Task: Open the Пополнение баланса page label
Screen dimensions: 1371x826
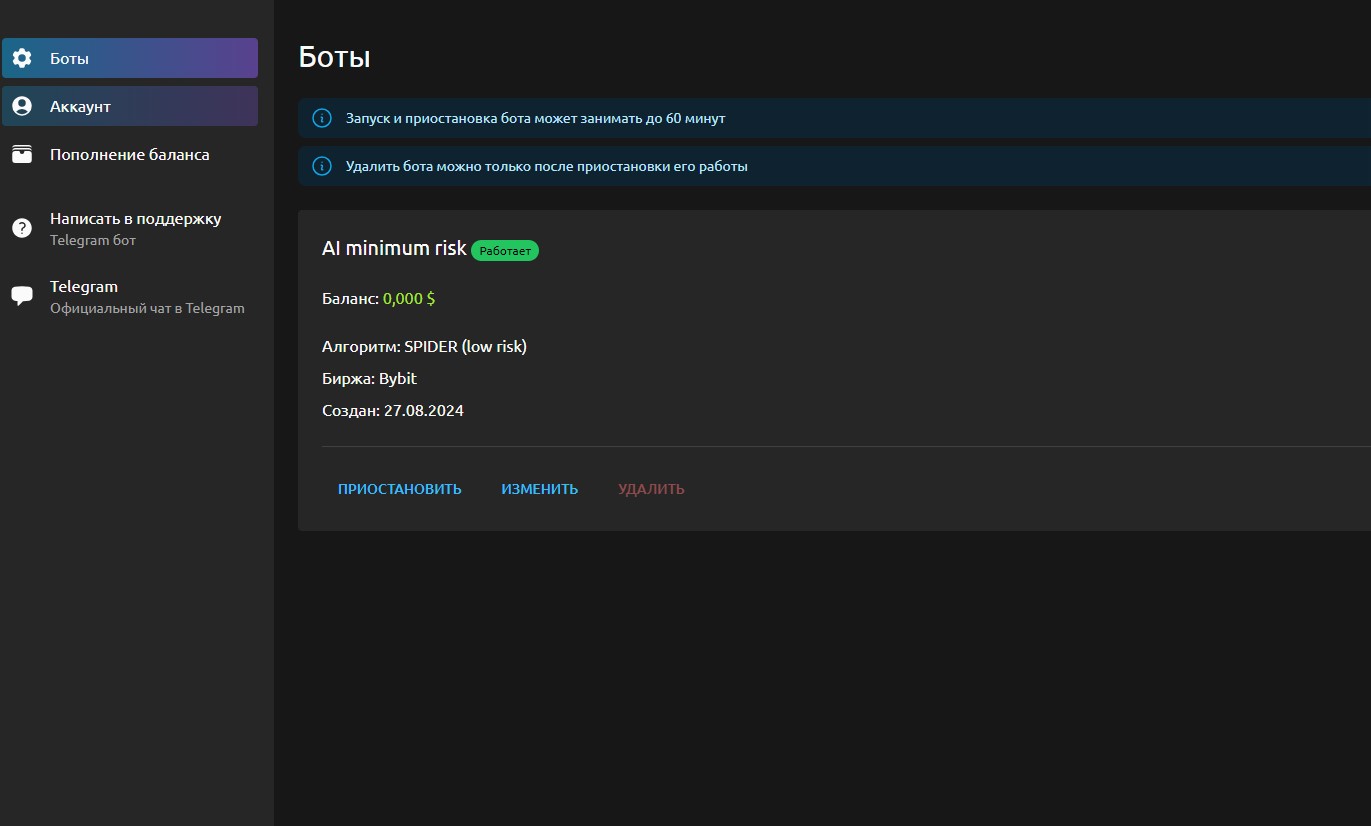Action: pos(130,155)
